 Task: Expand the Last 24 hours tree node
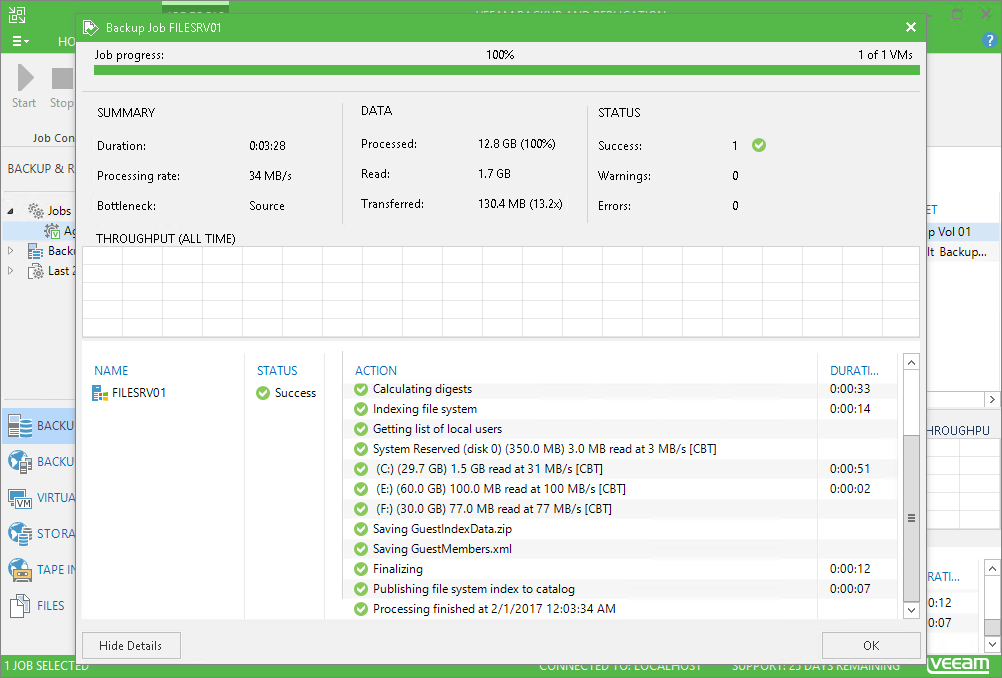click(x=10, y=270)
